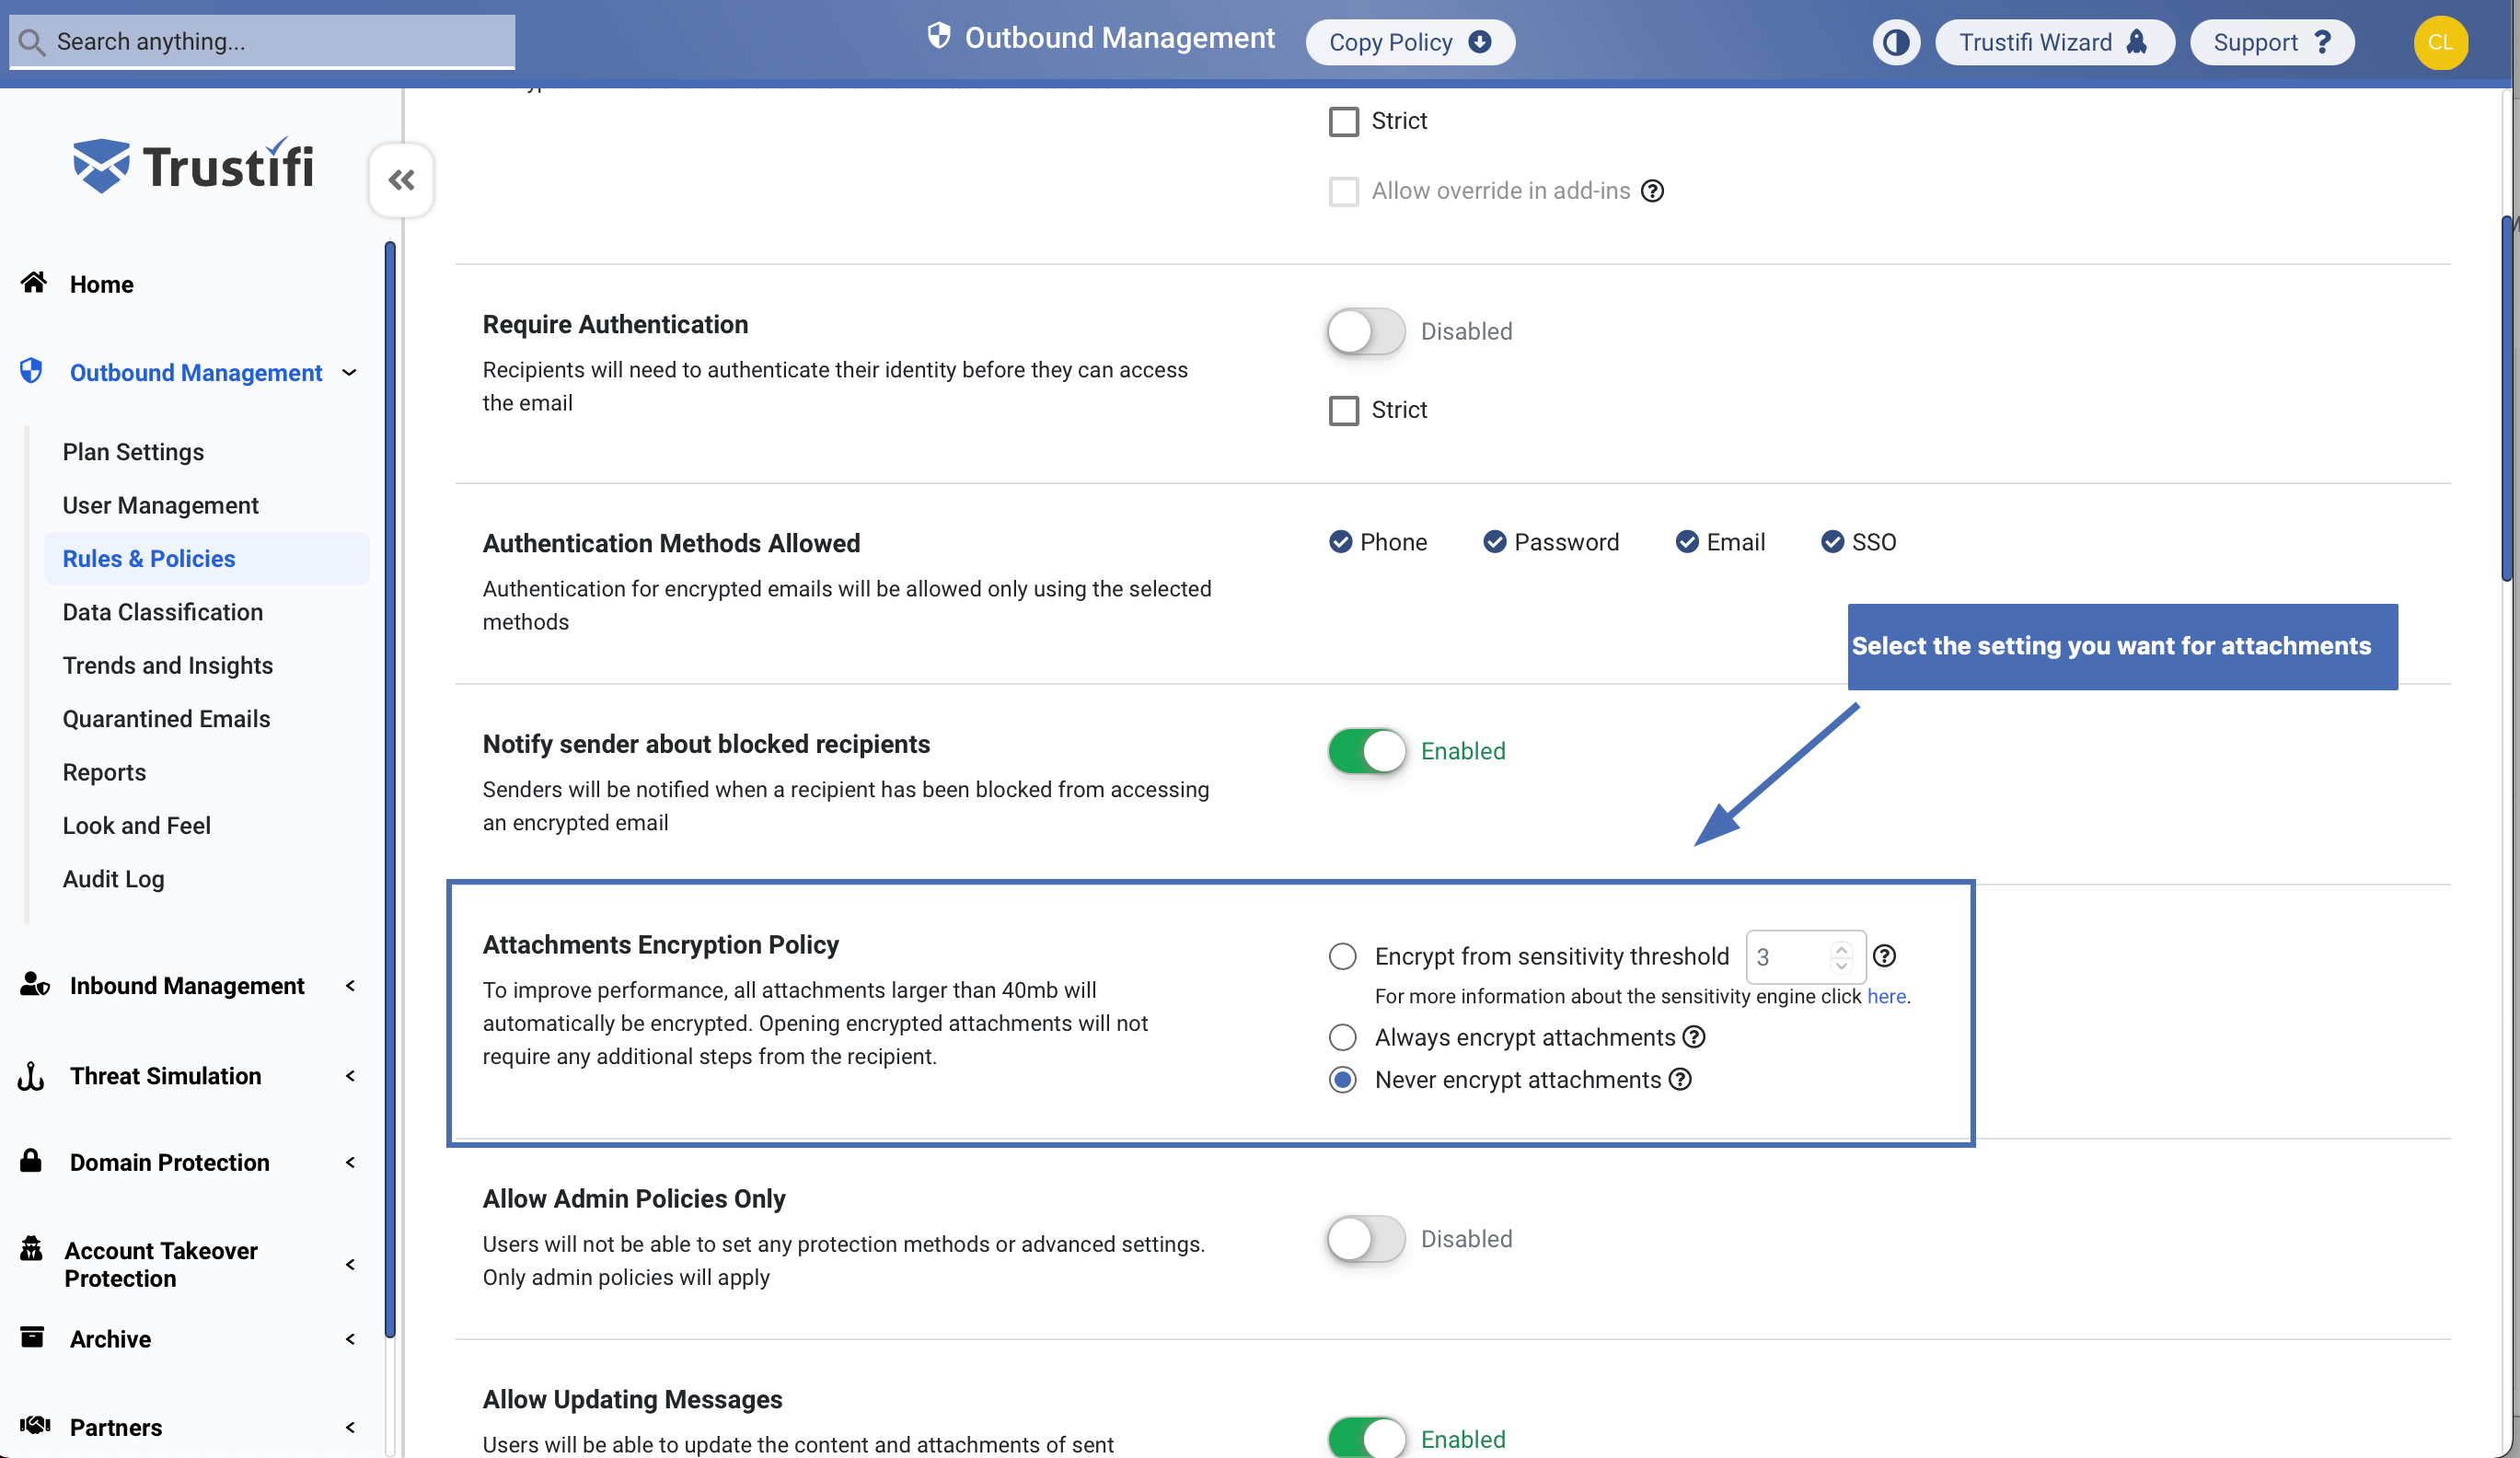Viewport: 2520px width, 1458px height.
Task: Click the Outbound Management shield icon in sidebar
Action: coord(31,371)
